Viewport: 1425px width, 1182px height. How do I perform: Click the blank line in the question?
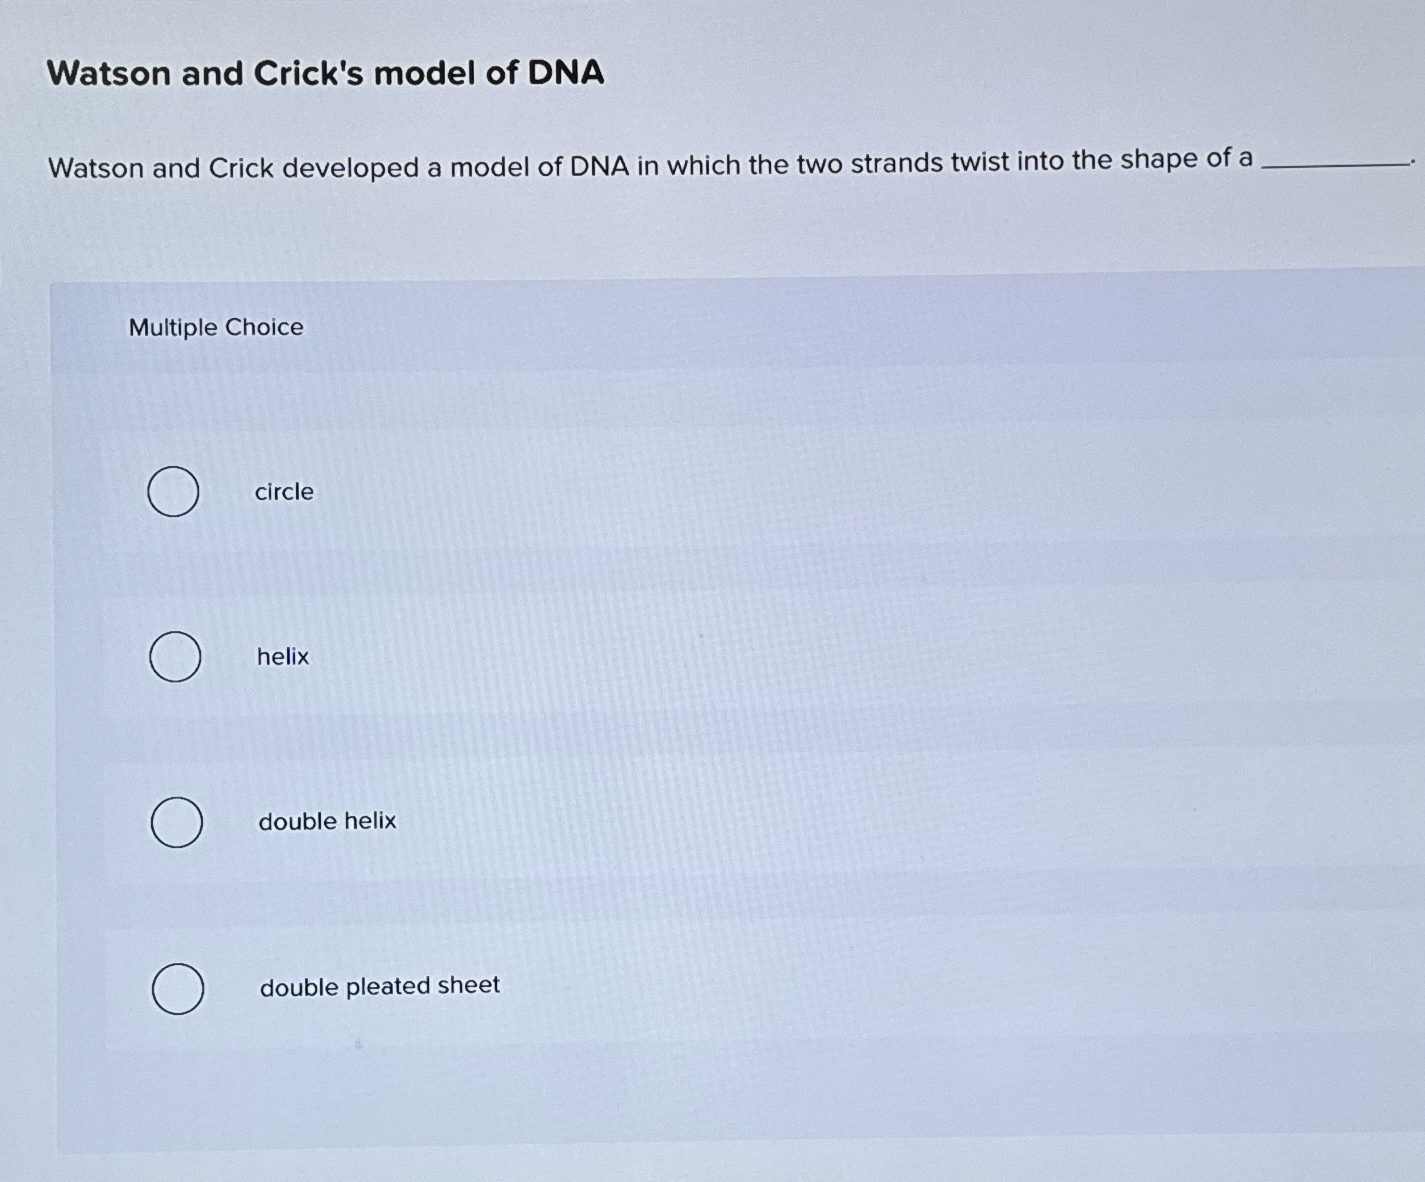pyautogui.click(x=1337, y=162)
